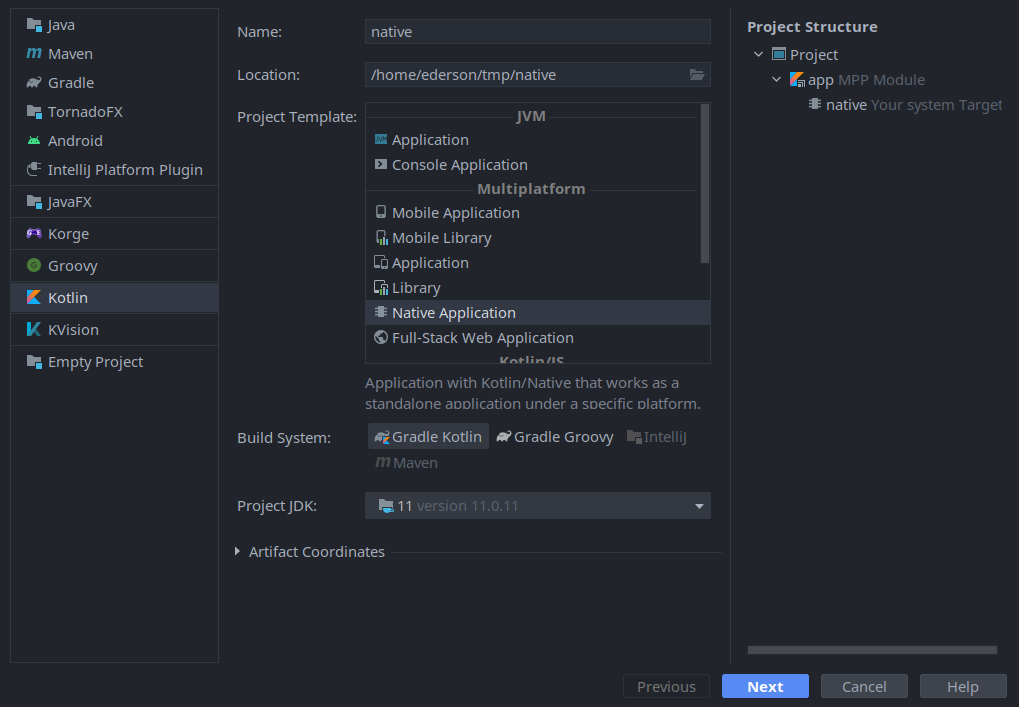Click the Cancel button
Image resolution: width=1019 pixels, height=707 pixels.
click(x=864, y=686)
